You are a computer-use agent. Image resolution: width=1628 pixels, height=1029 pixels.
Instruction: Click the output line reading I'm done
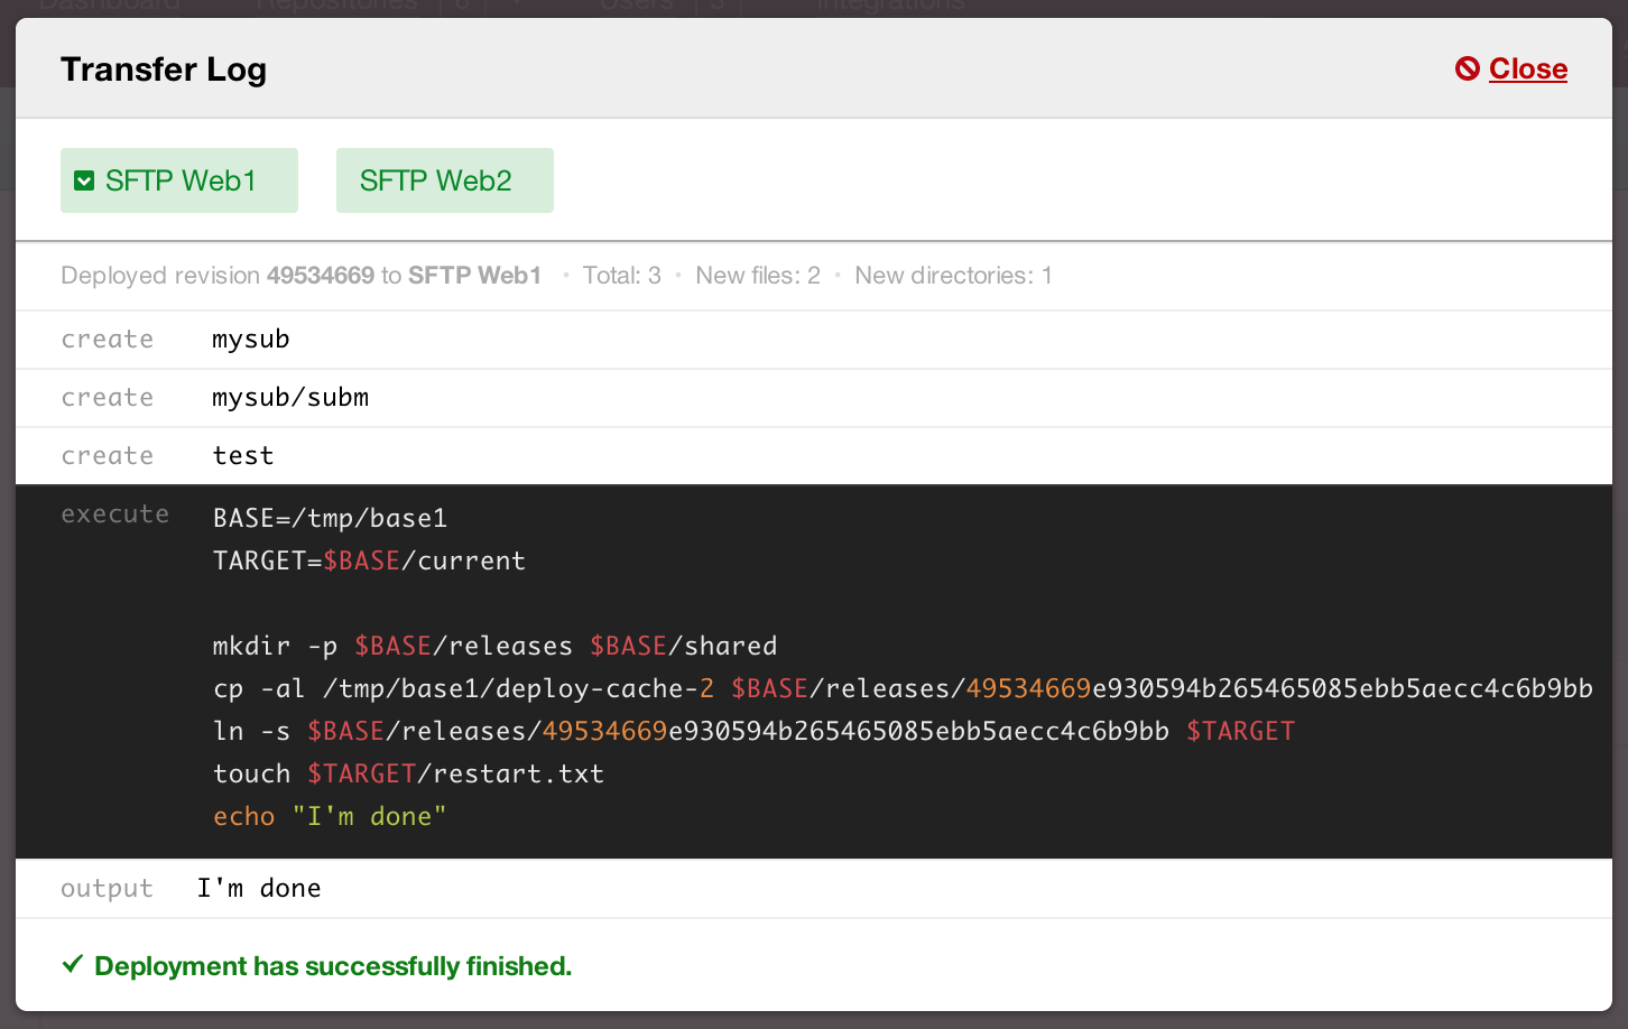click(x=259, y=887)
